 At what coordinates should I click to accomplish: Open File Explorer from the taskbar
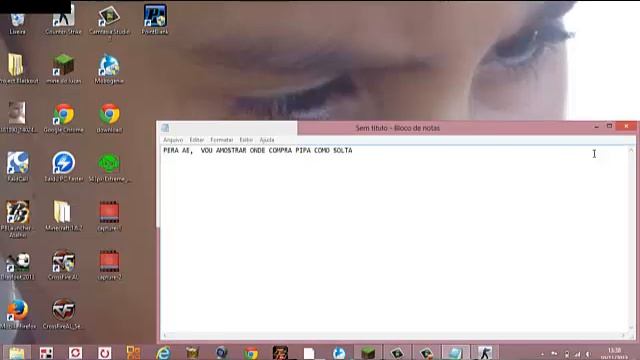coord(17,353)
